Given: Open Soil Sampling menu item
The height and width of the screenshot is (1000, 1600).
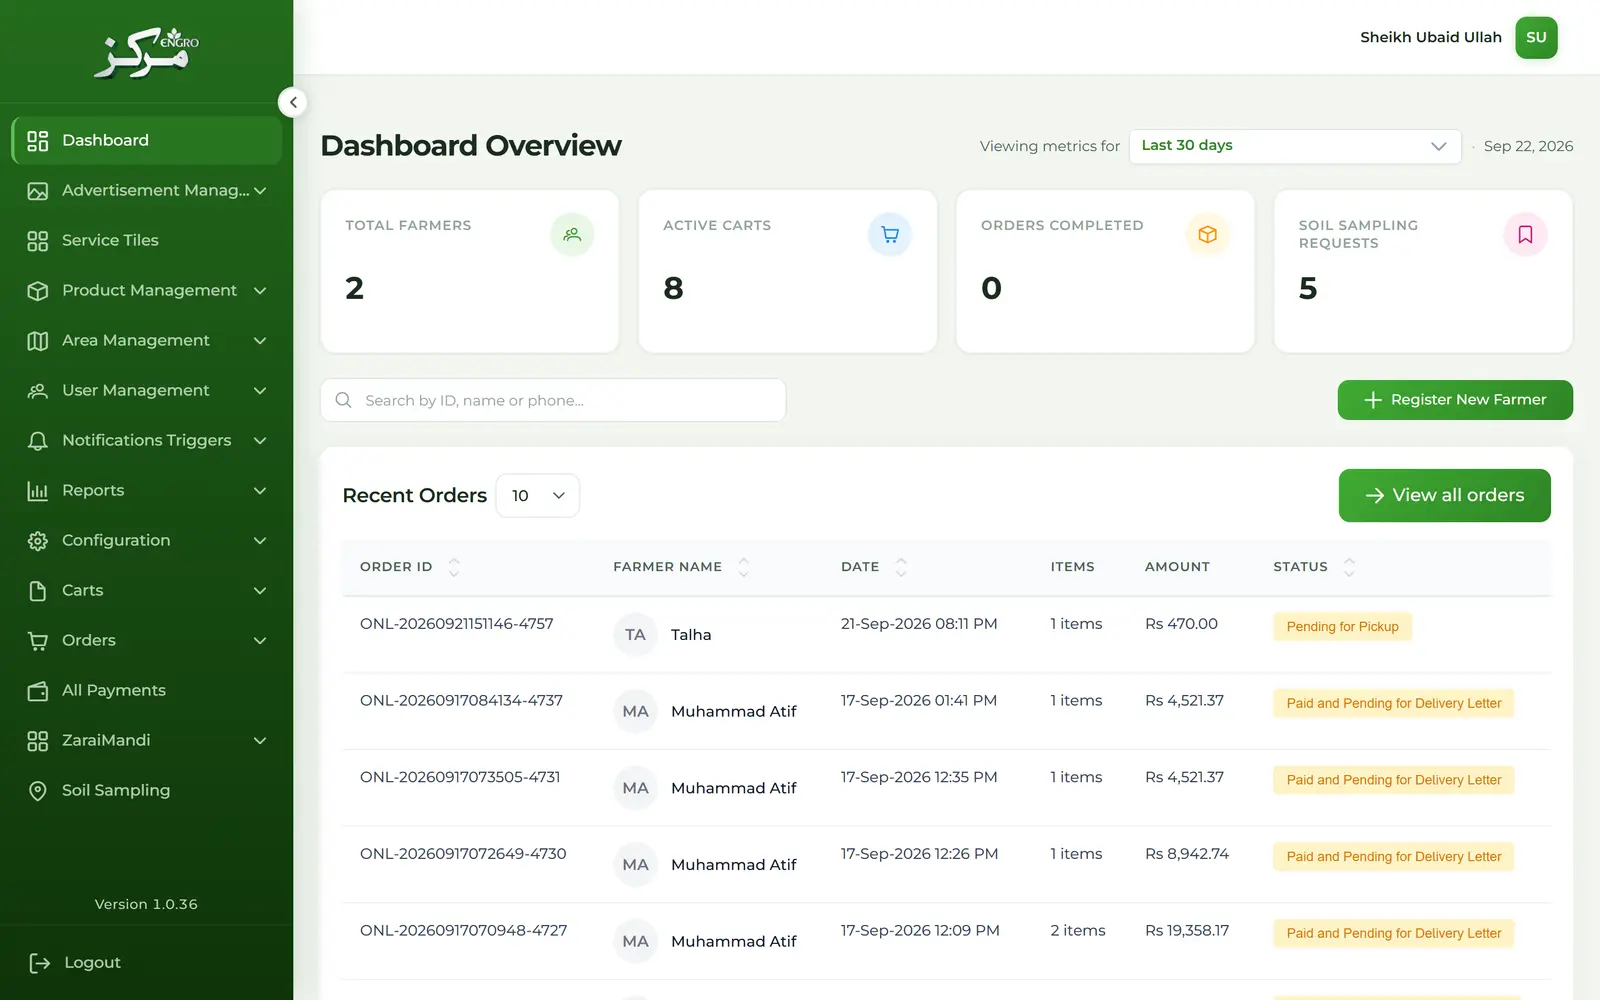Looking at the screenshot, I should tap(146, 791).
